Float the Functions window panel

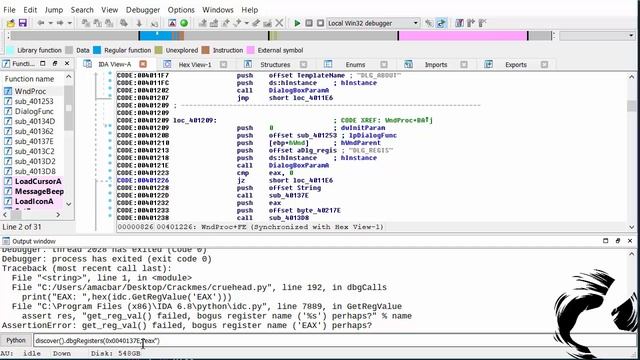(55, 64)
